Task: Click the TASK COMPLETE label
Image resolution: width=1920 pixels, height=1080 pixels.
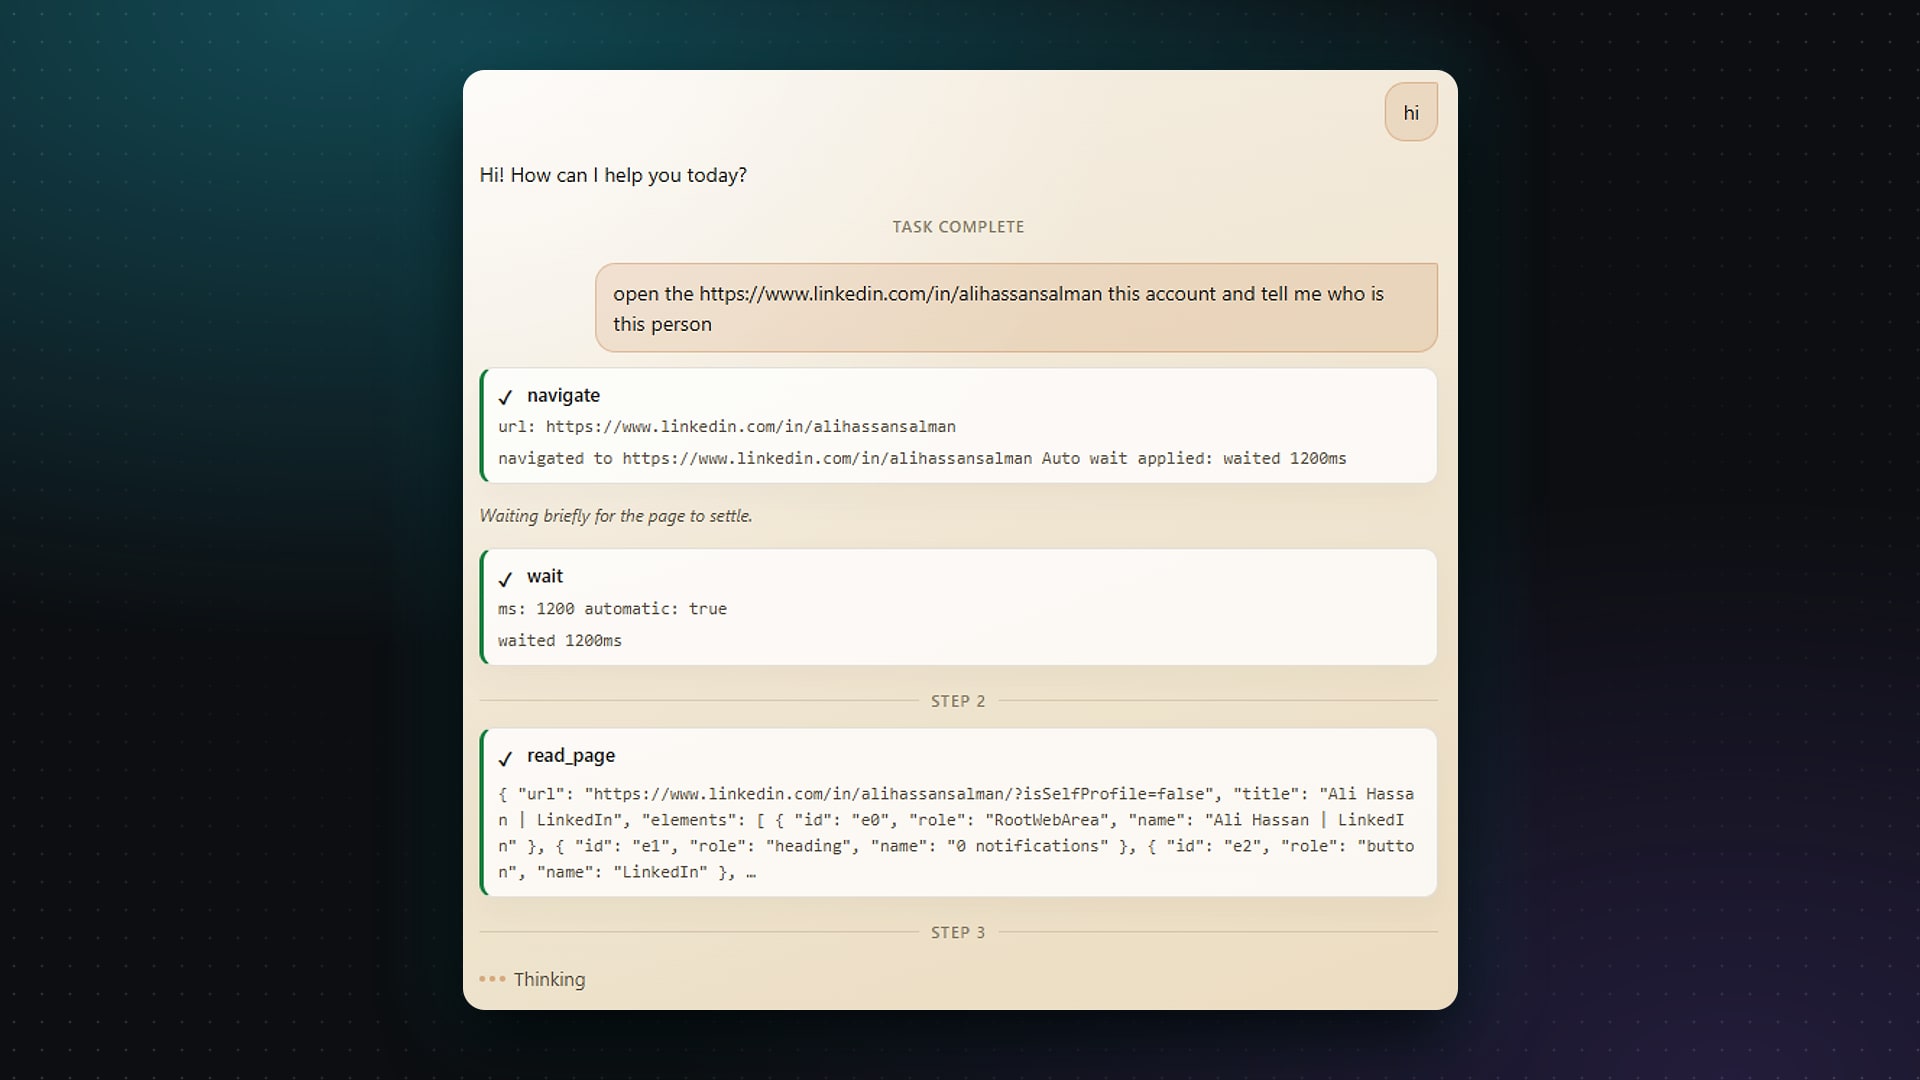Action: (x=958, y=227)
